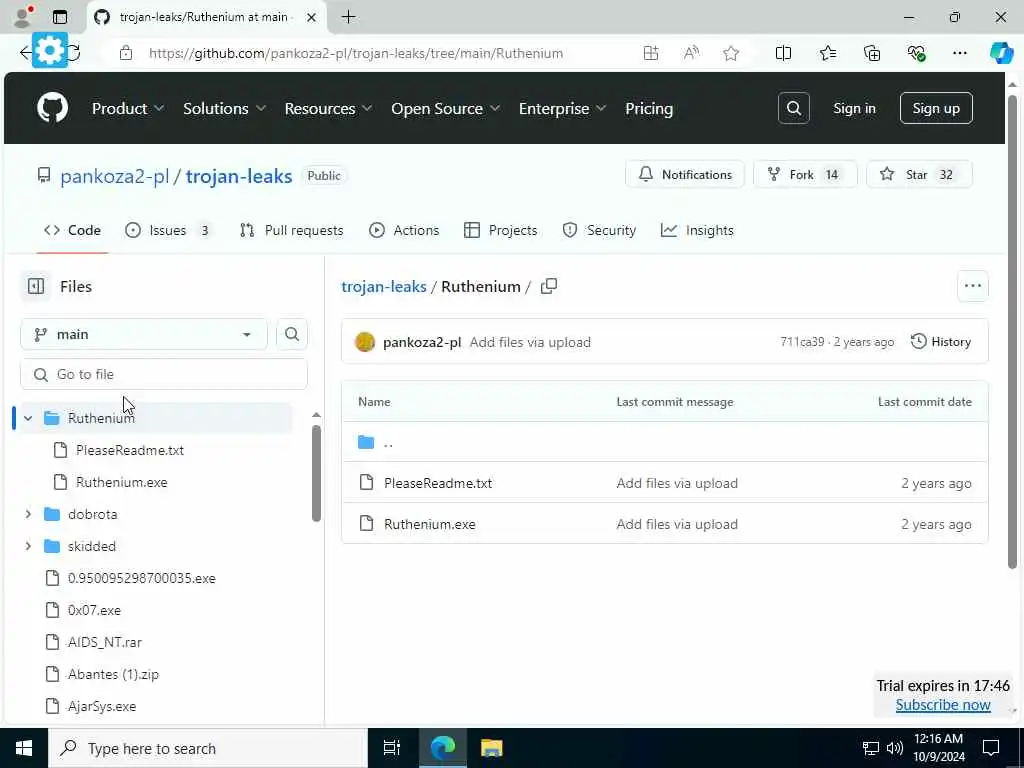Expand the Enterprise menu
The width and height of the screenshot is (1024, 768).
pyautogui.click(x=562, y=108)
